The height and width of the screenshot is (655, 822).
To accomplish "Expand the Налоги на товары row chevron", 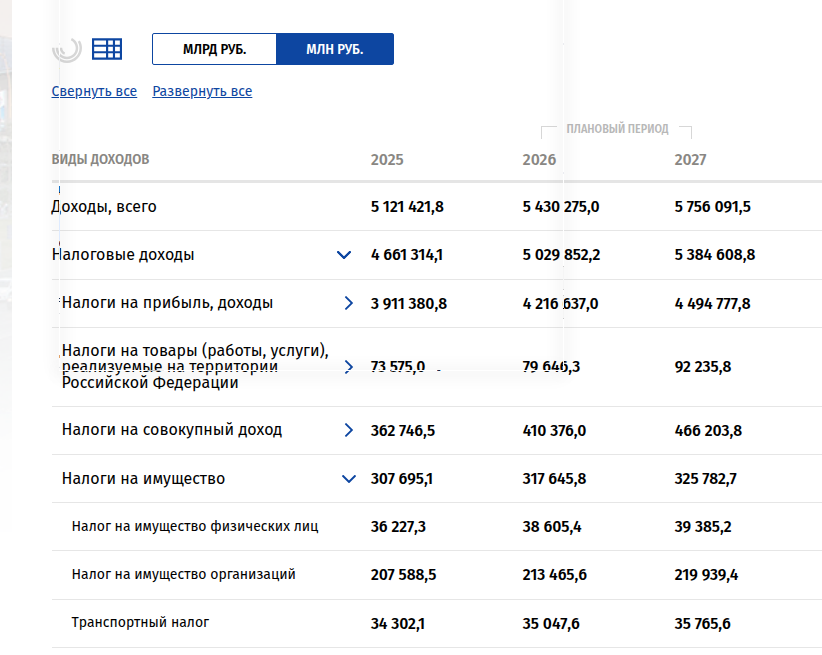I will [x=349, y=367].
